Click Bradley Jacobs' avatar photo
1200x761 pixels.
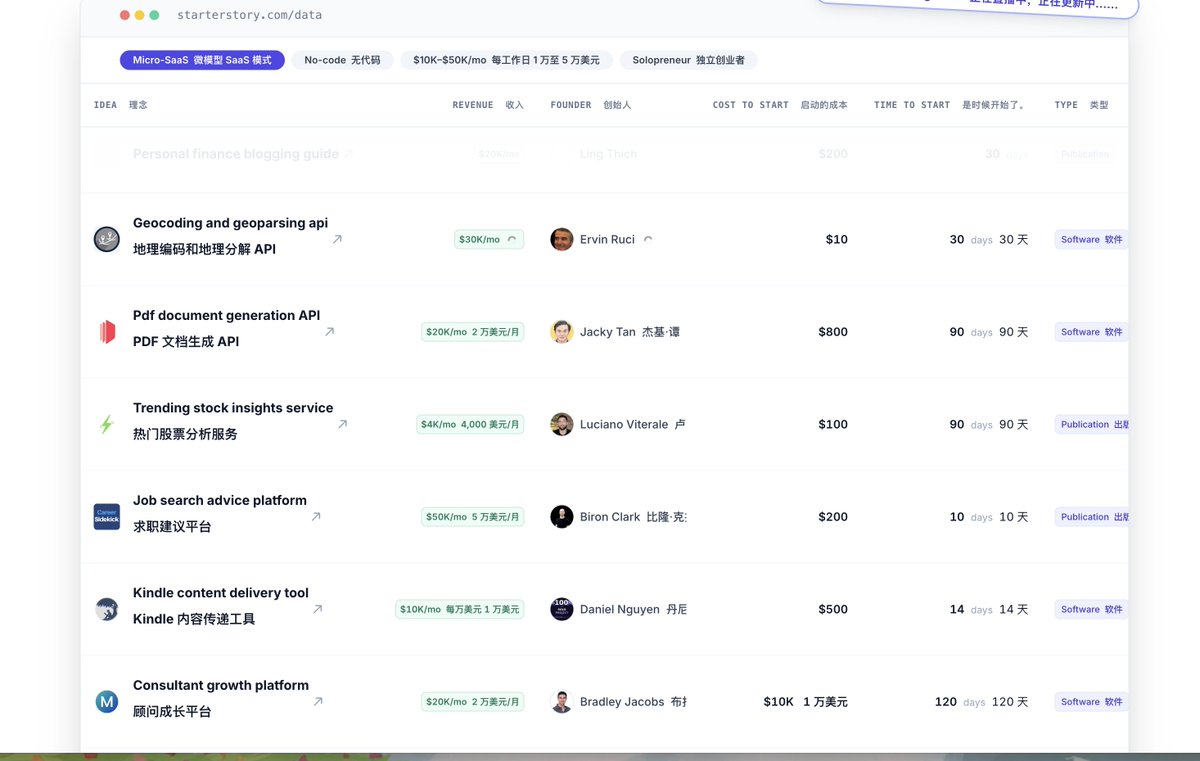(562, 702)
